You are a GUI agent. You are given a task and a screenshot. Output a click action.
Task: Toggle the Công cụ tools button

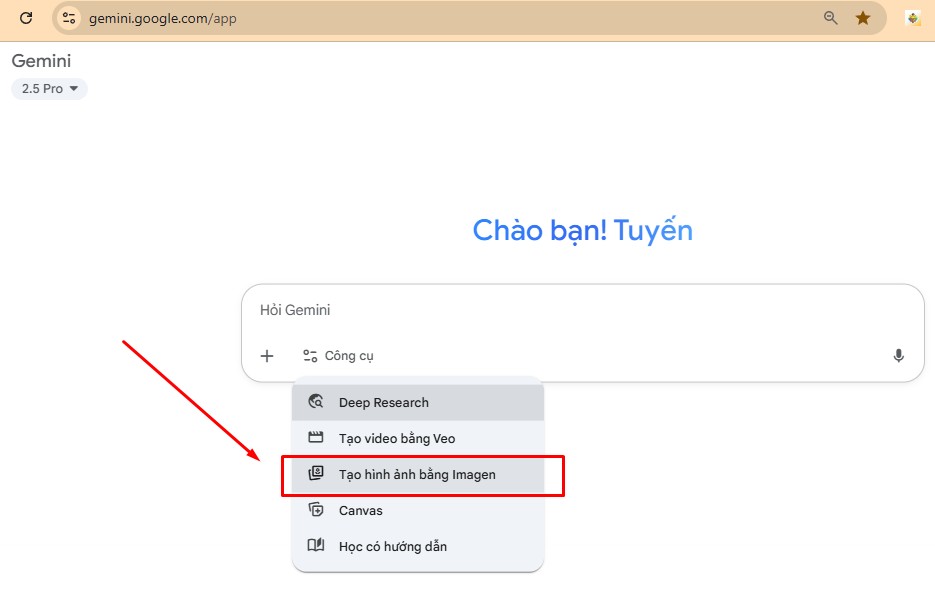[338, 356]
